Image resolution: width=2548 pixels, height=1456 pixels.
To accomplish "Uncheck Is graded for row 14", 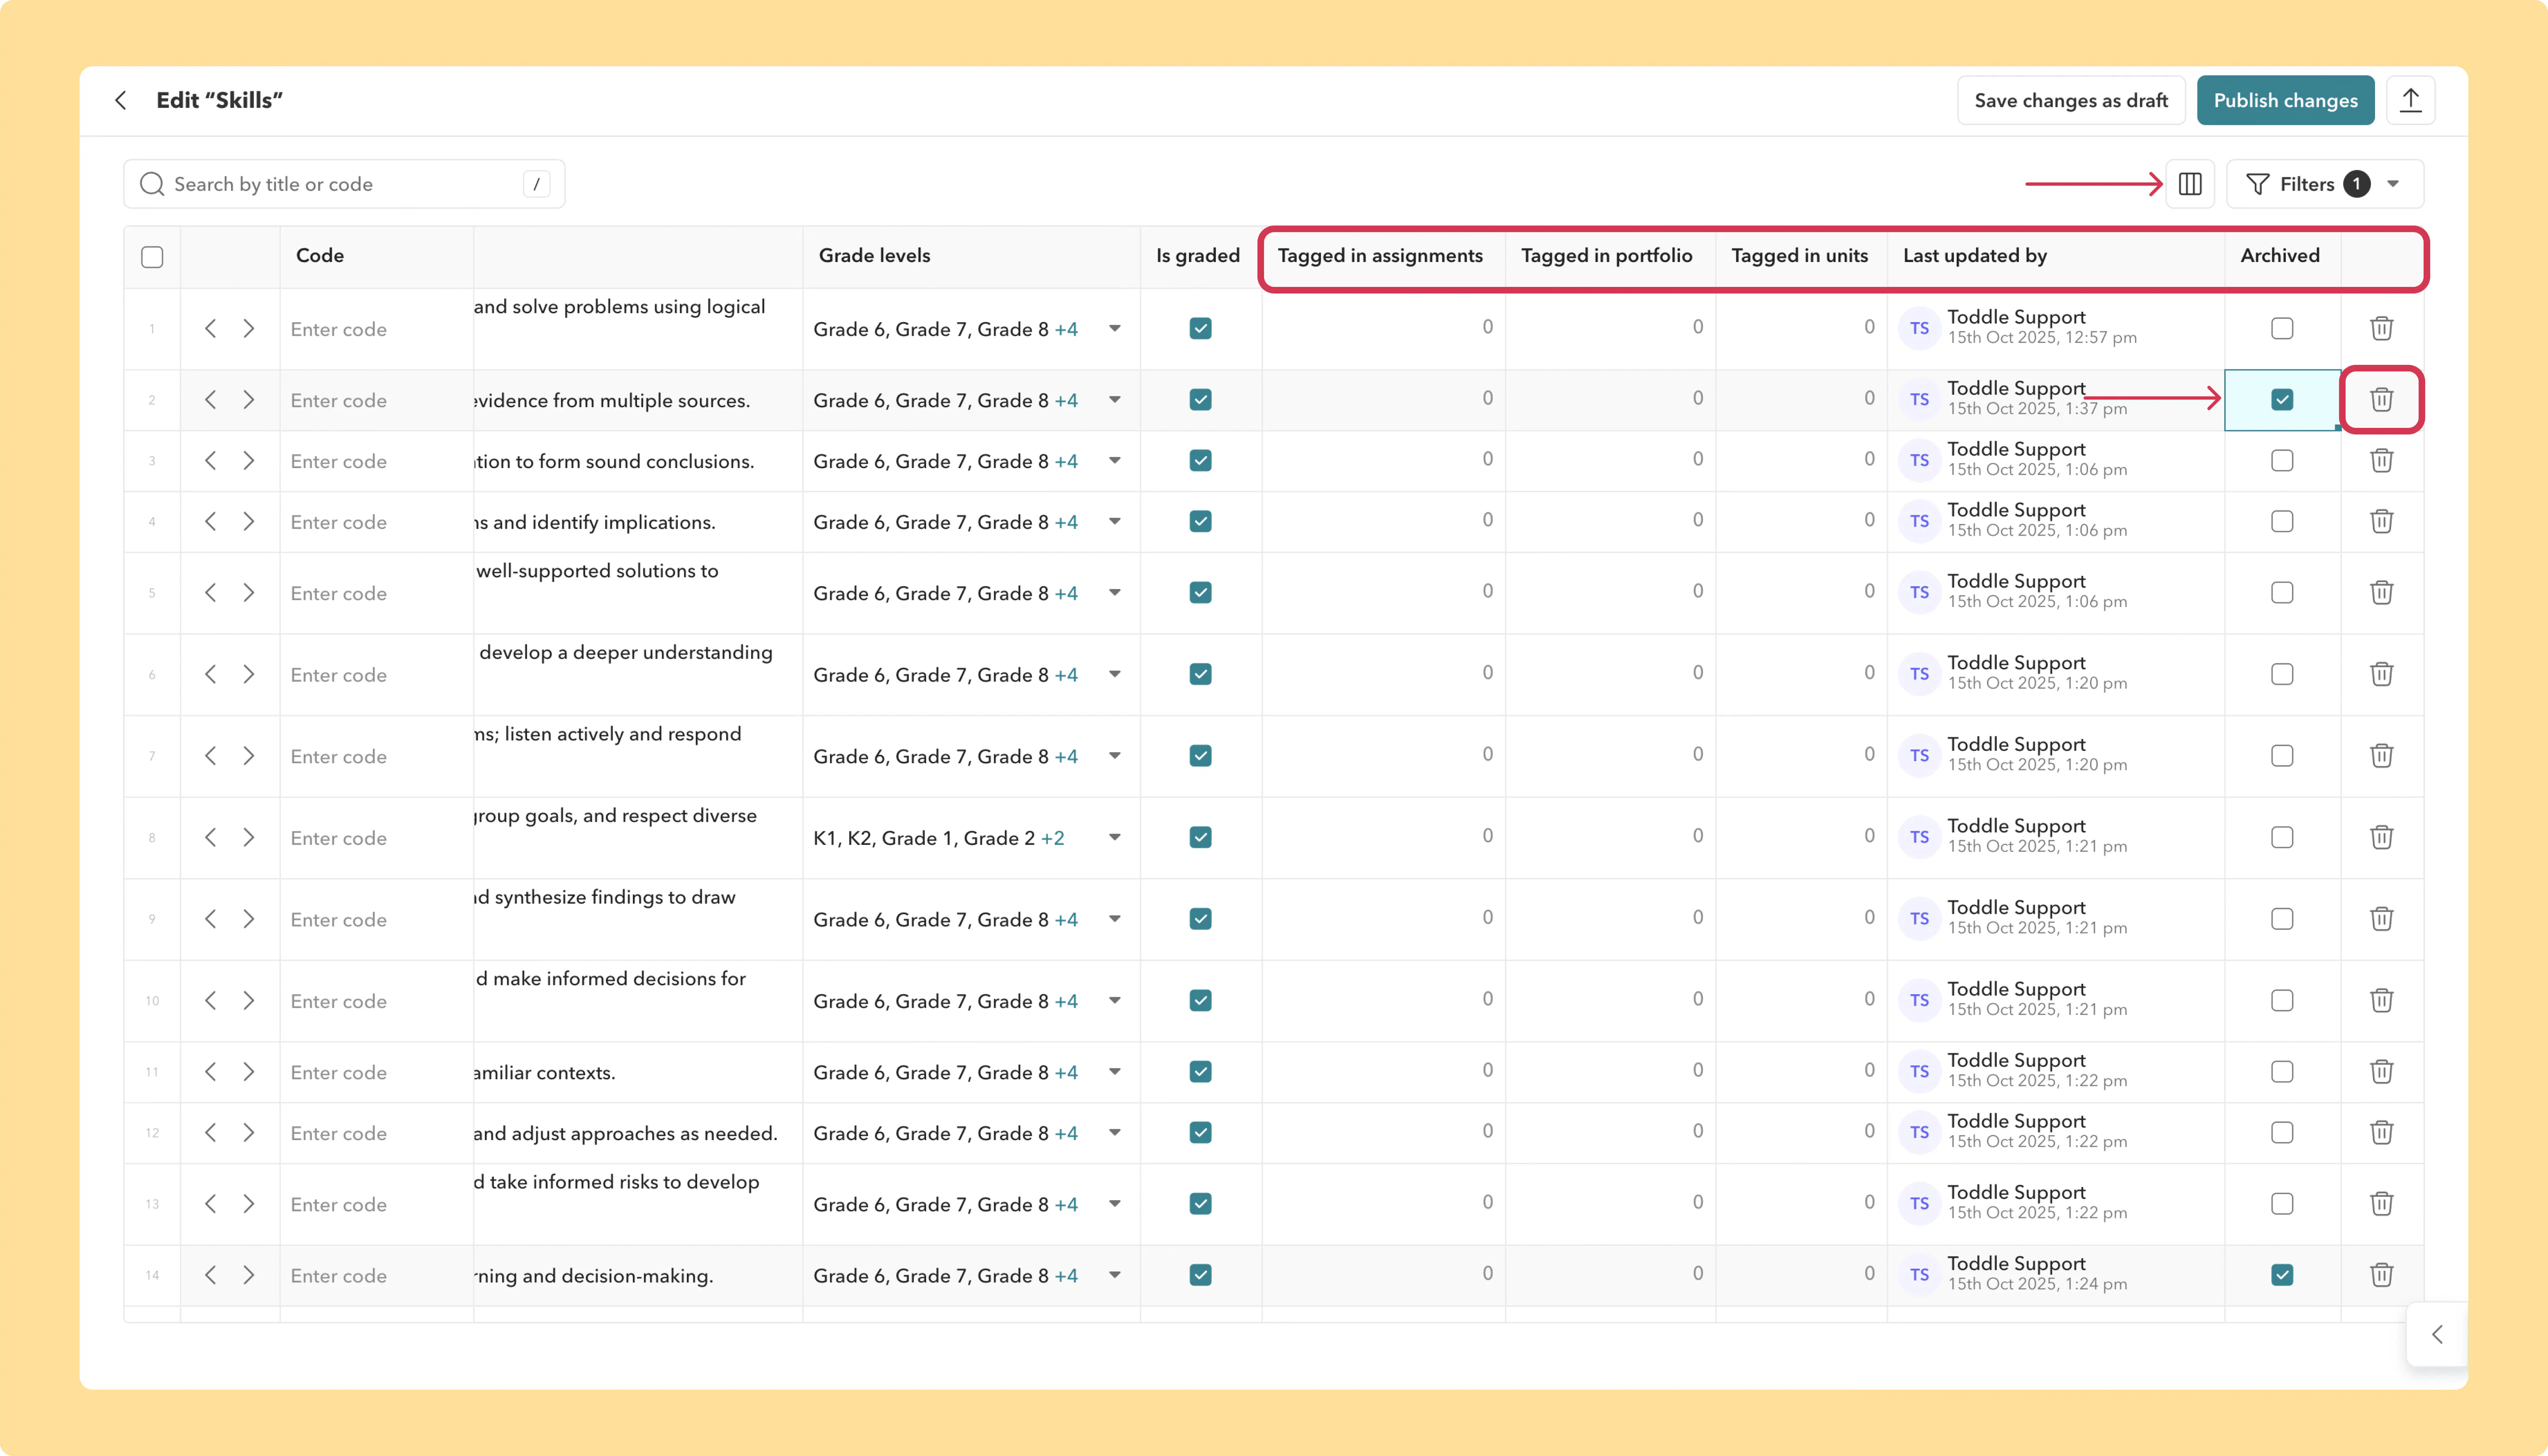I will tap(1200, 1275).
